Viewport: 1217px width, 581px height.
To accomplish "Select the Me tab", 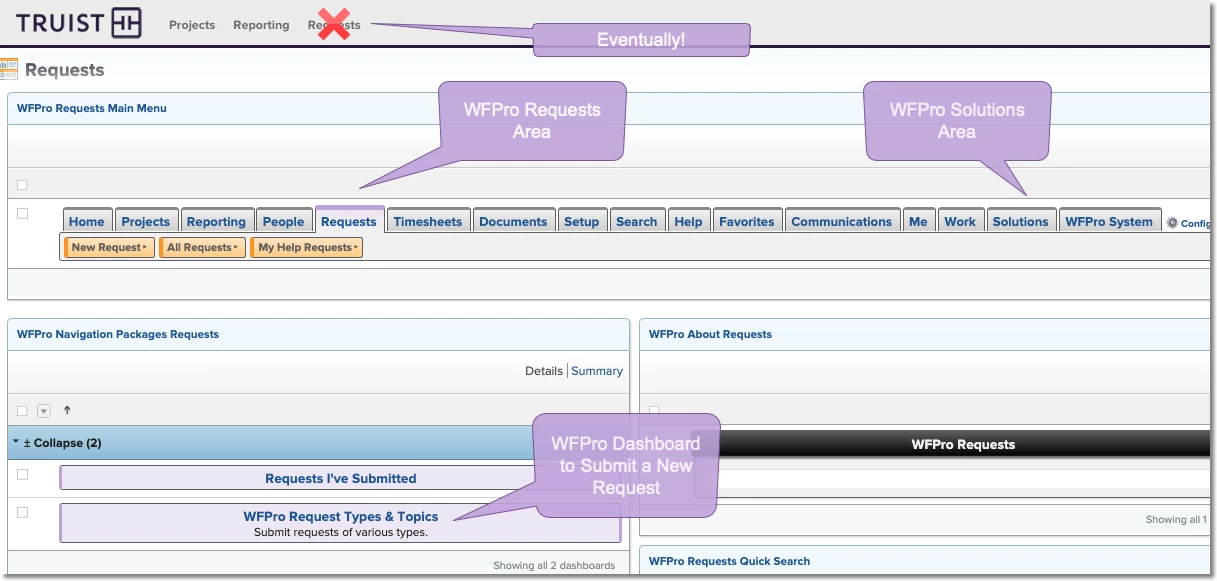I will pos(918,221).
